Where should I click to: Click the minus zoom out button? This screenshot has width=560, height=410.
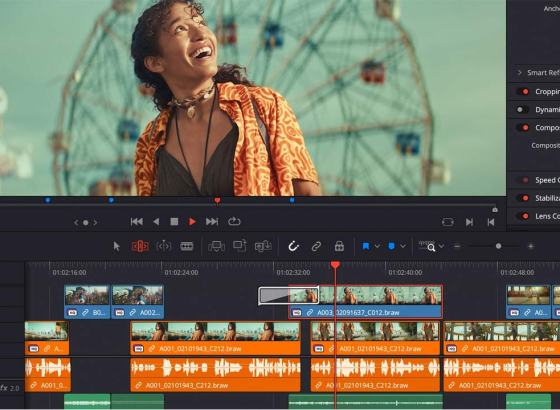pos(458,246)
